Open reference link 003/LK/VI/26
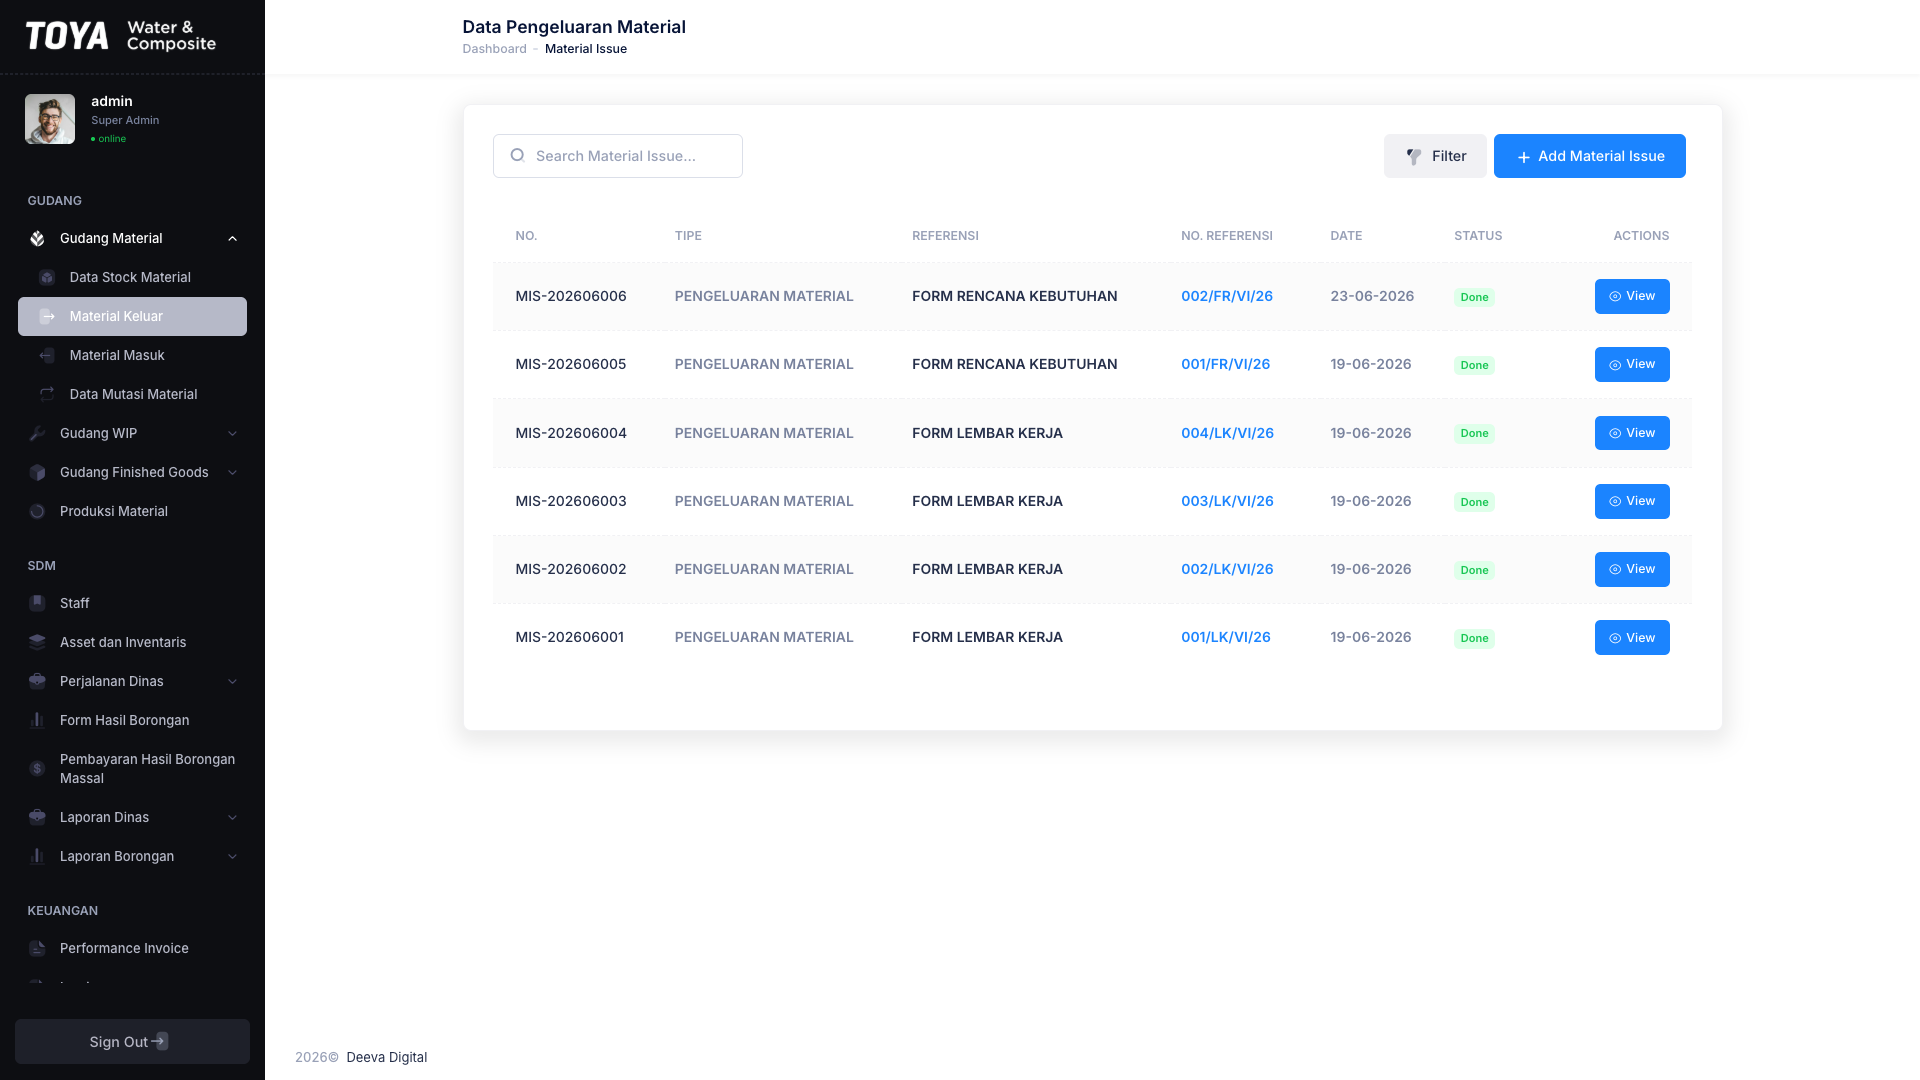The height and width of the screenshot is (1080, 1920). 1228,502
